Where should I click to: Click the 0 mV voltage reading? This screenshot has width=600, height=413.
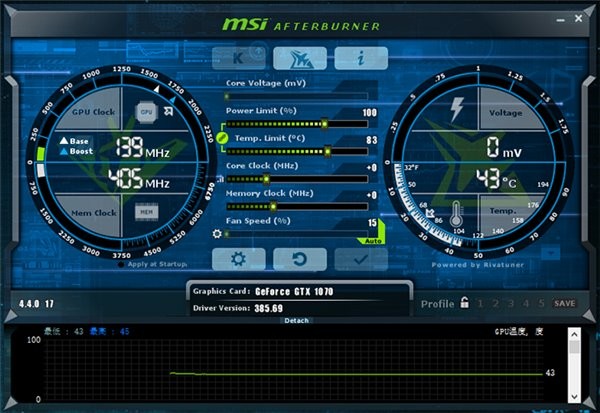click(x=504, y=148)
